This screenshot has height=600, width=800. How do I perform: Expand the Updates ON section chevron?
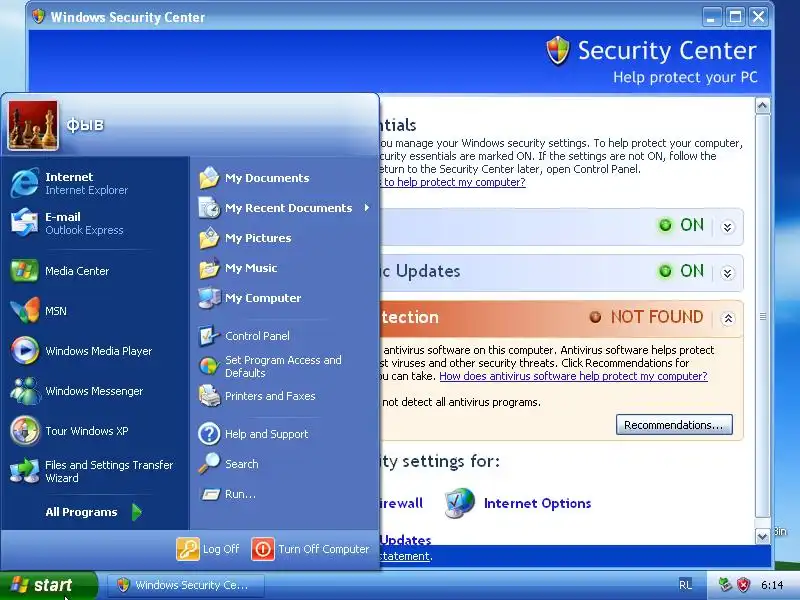coord(728,273)
